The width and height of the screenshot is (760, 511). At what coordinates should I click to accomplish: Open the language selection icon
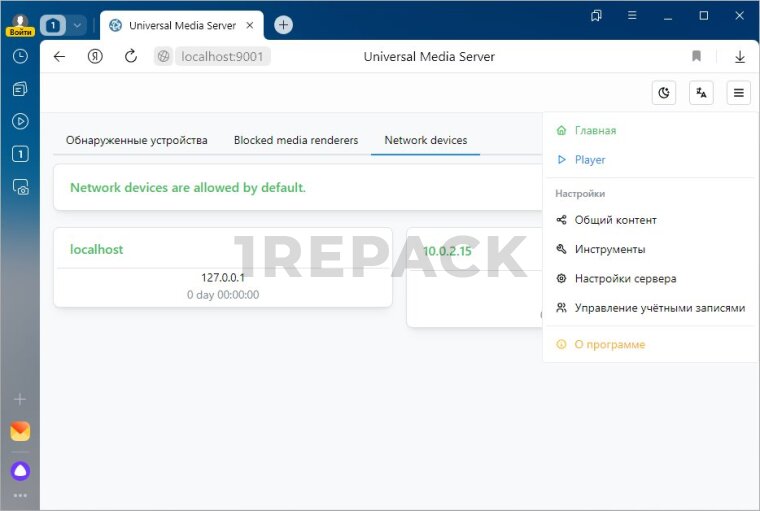click(701, 93)
